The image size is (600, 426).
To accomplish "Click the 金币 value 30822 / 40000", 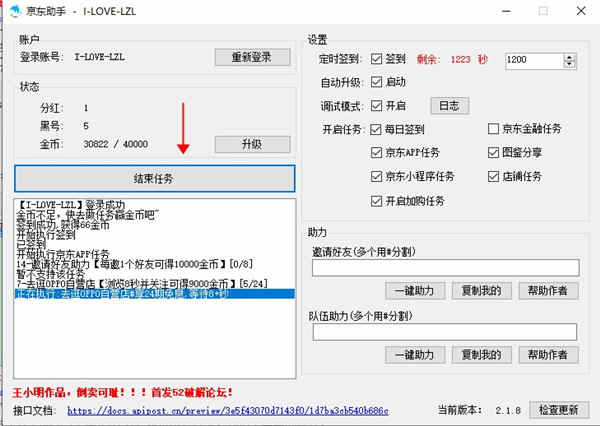I will pos(116,144).
